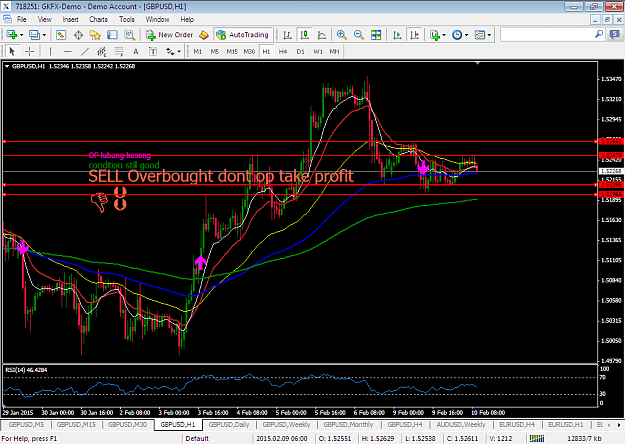The width and height of the screenshot is (625, 444).
Task: Switch to Bar Chart view
Action: pyautogui.click(x=287, y=35)
